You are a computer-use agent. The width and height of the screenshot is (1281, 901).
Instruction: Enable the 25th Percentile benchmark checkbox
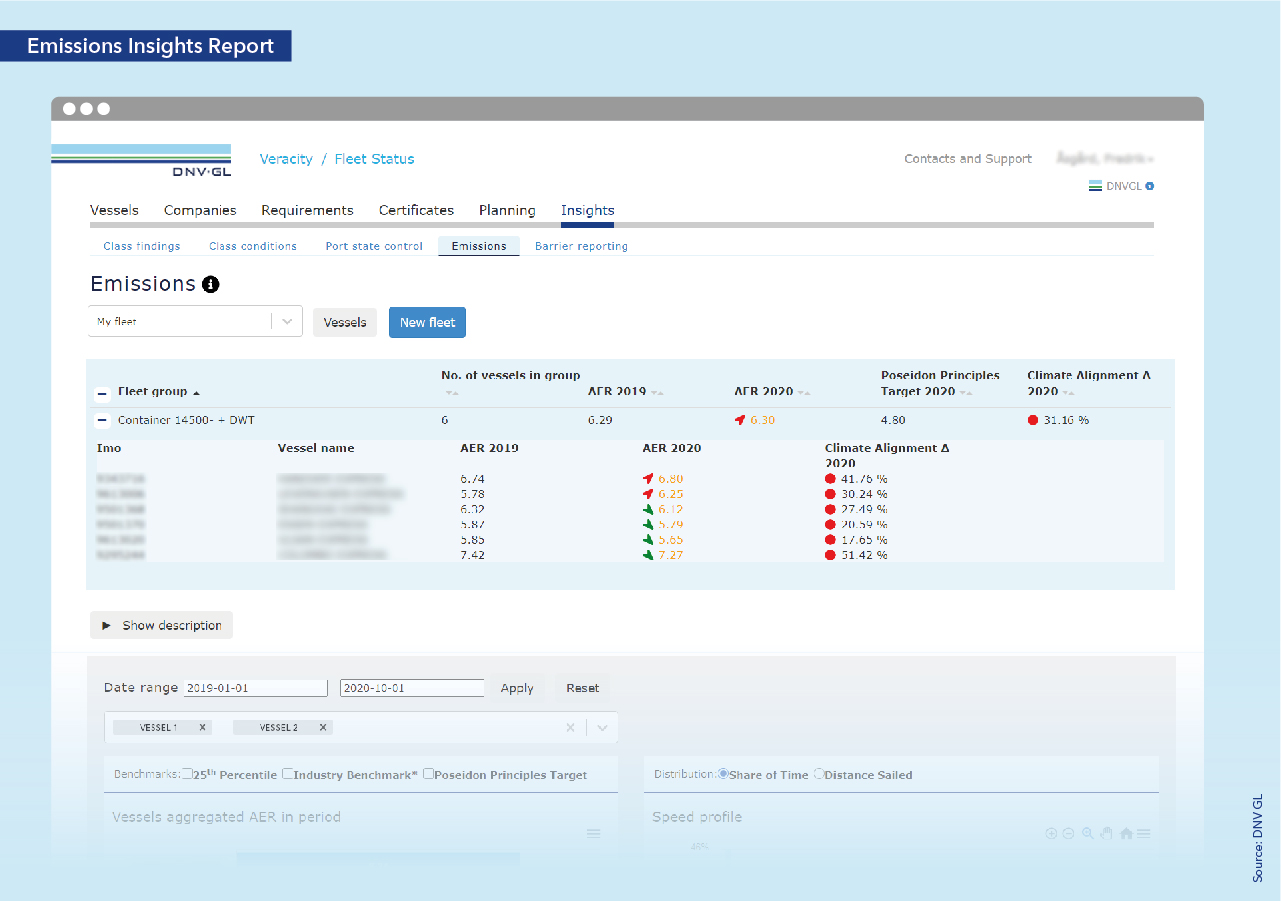[x=188, y=774]
